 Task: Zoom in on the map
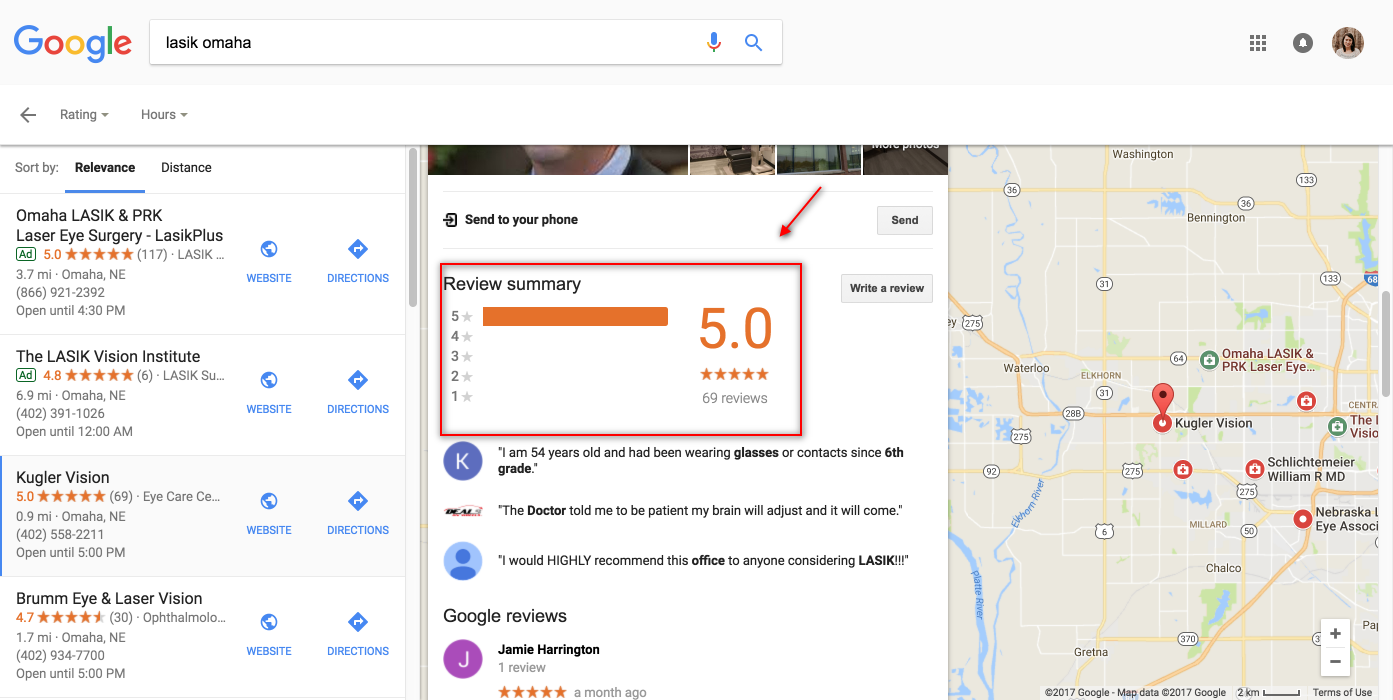click(1335, 634)
